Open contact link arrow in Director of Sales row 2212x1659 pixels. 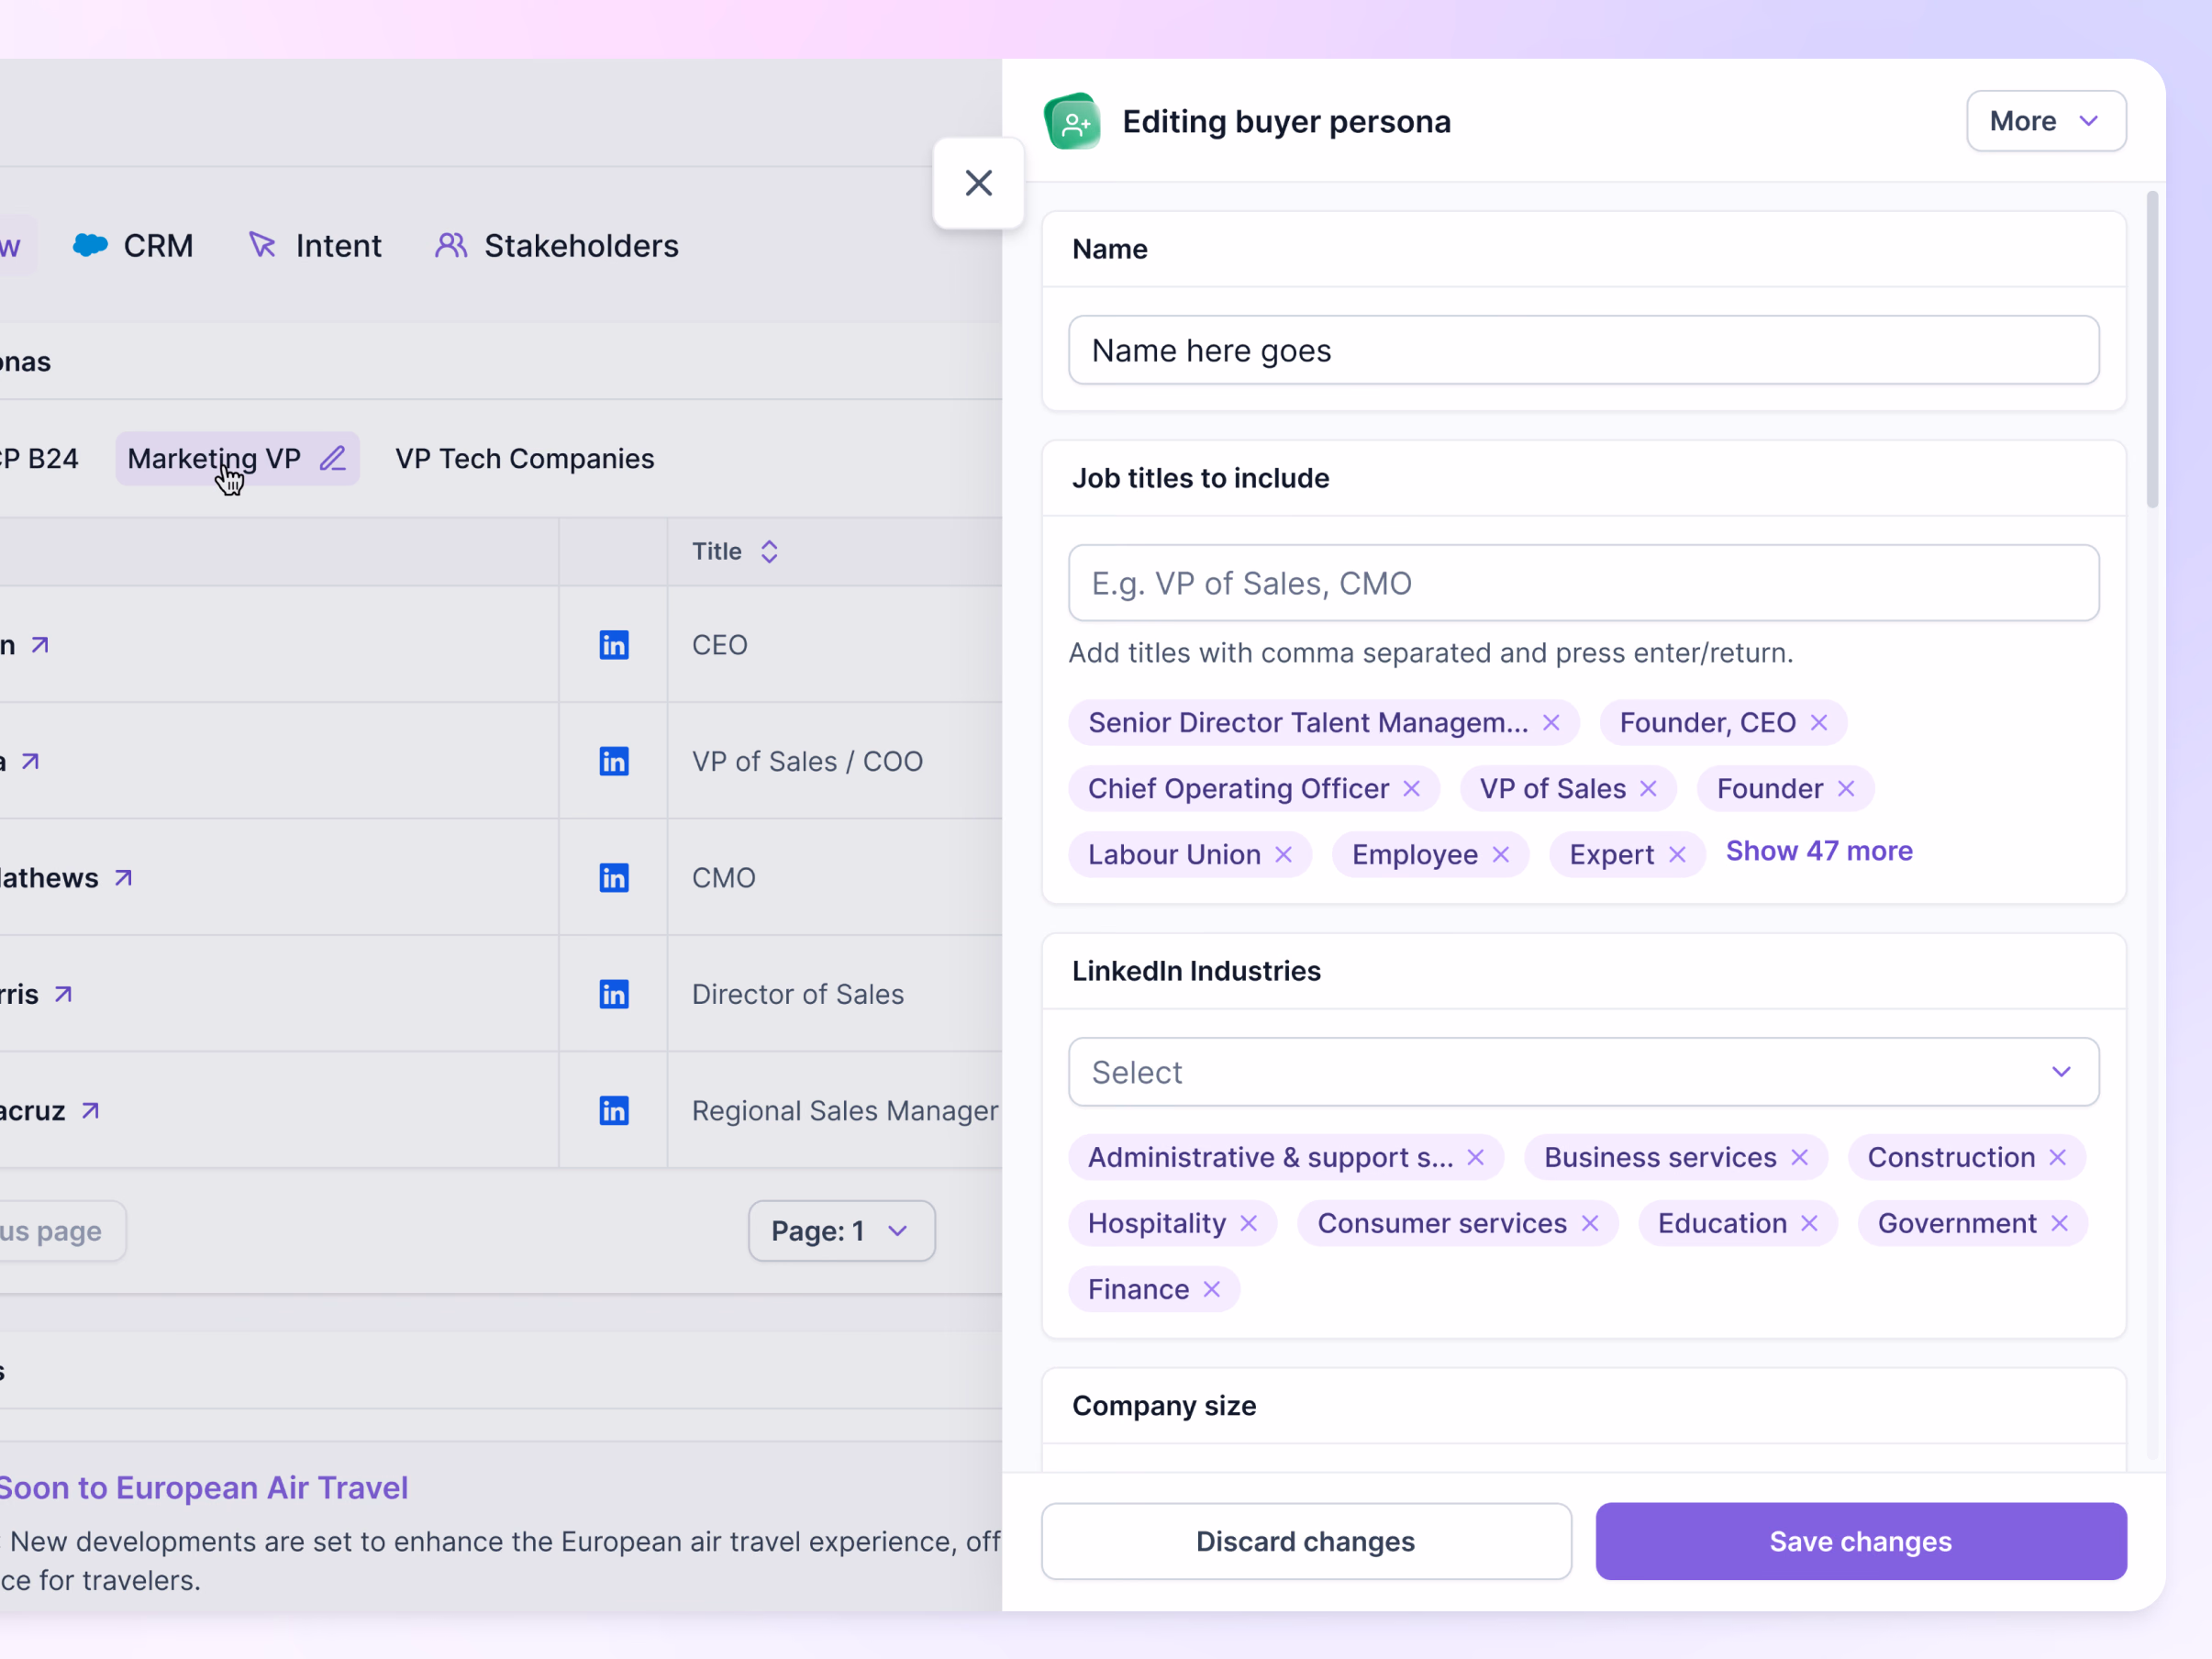[x=64, y=994]
